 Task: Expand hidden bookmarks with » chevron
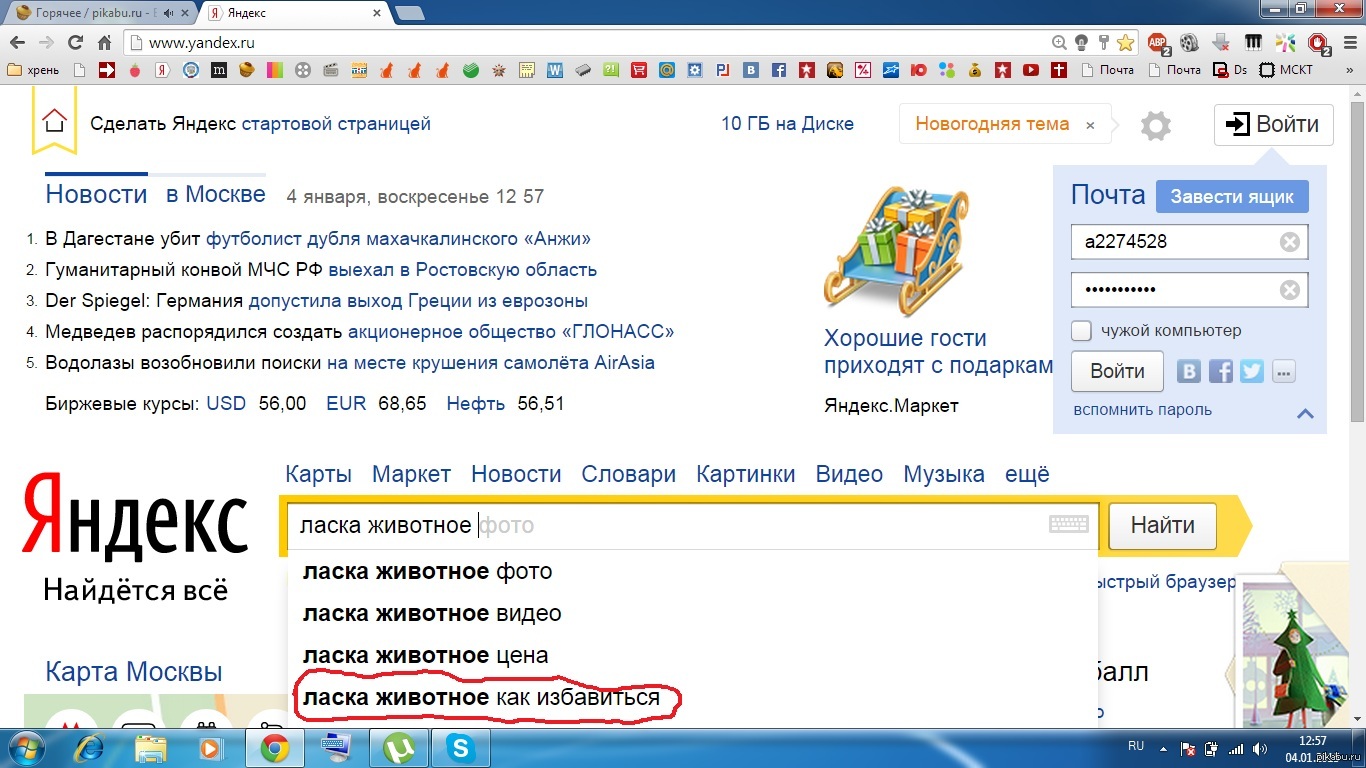1349,70
